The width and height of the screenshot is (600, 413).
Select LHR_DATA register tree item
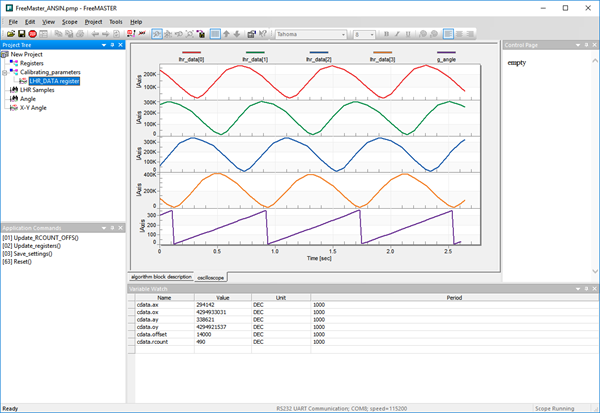tap(54, 81)
